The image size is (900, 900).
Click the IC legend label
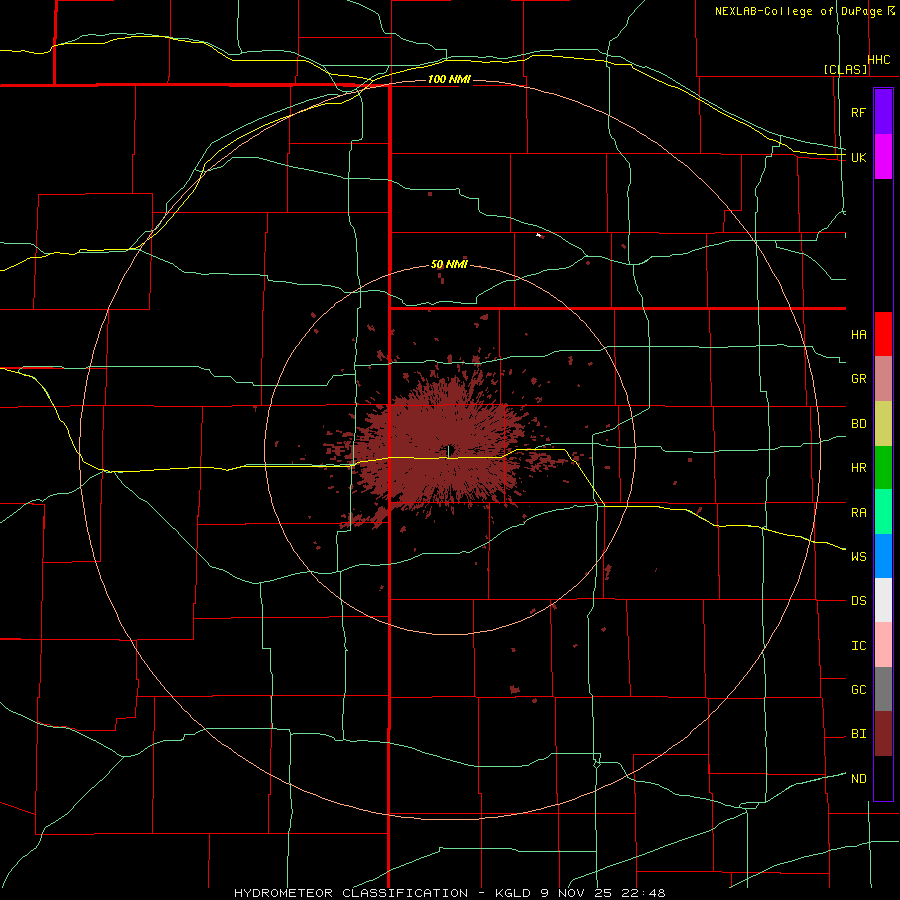(x=858, y=646)
